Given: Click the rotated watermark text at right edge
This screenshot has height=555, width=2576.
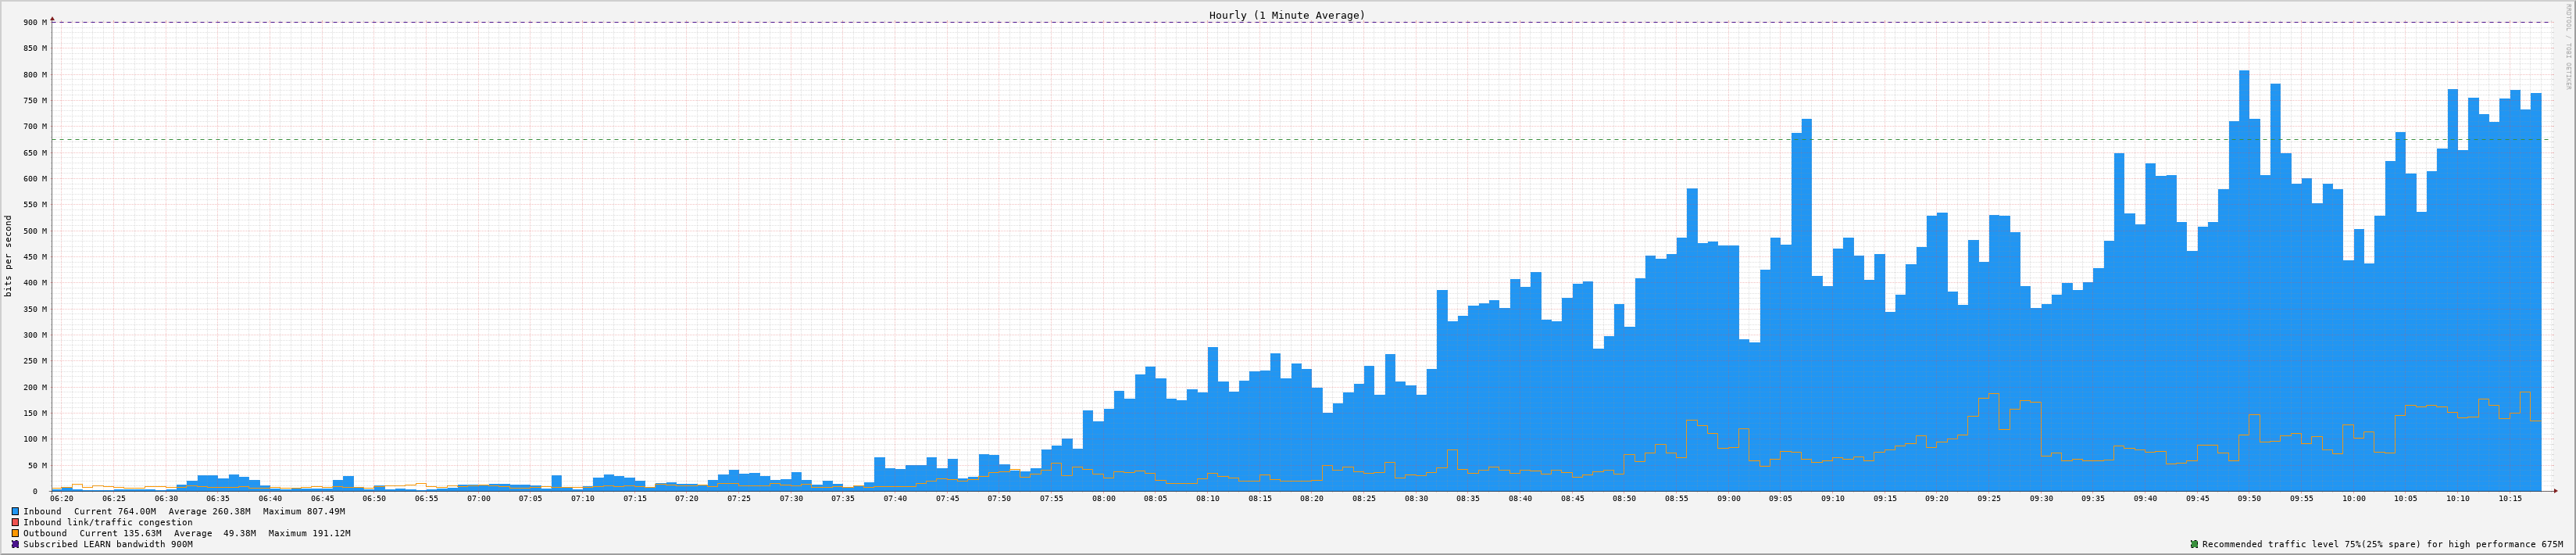Looking at the screenshot, I should click(x=2567, y=45).
